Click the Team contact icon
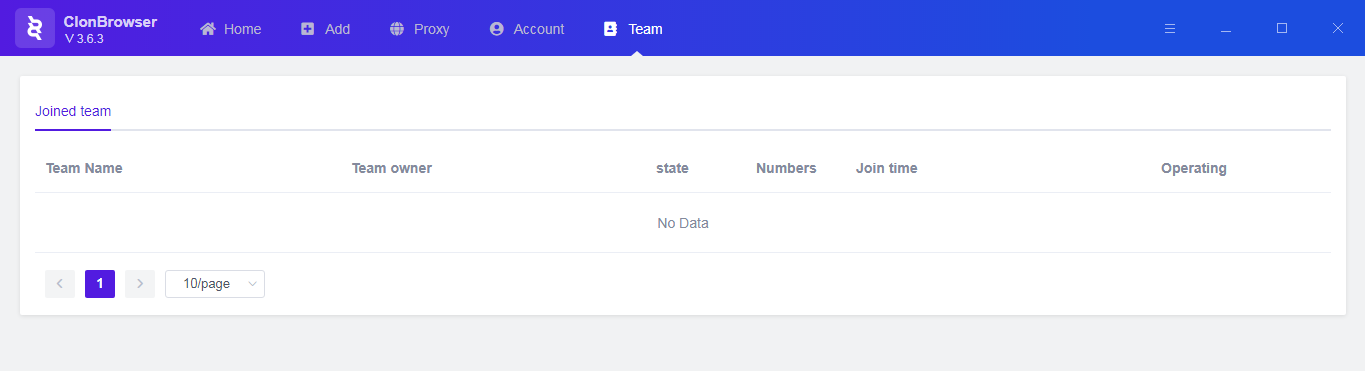This screenshot has width=1365, height=371. (611, 29)
